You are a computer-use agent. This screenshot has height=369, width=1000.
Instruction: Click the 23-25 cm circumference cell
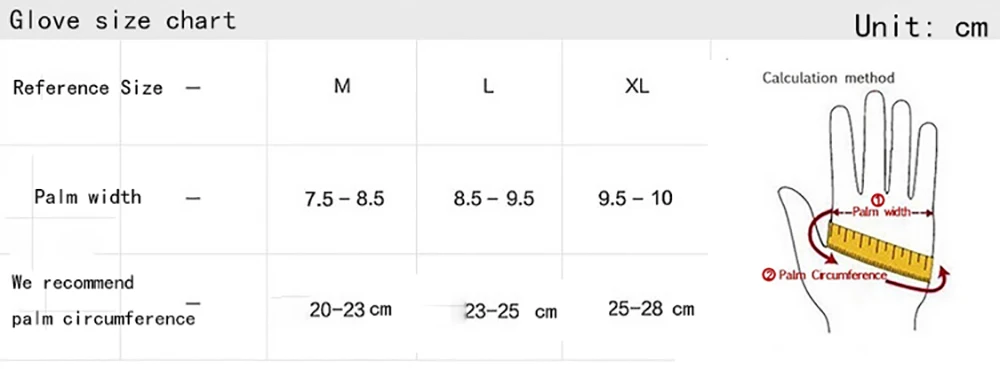(511, 312)
